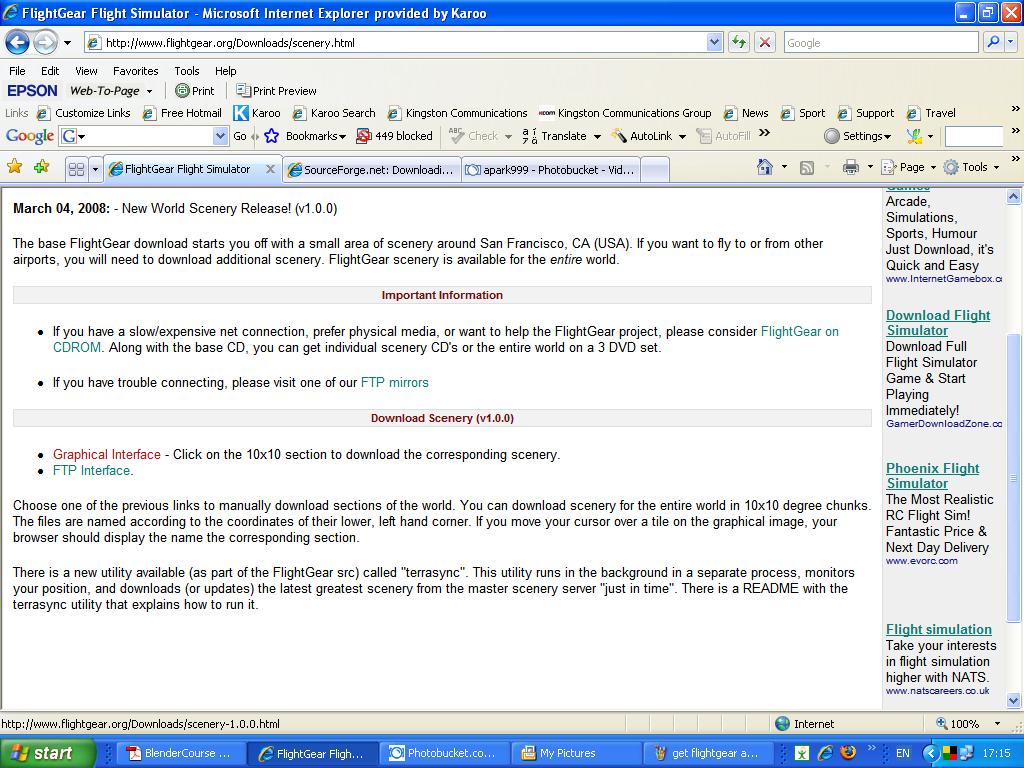The height and width of the screenshot is (768, 1024).
Task: Click the Excel icon in taskbar tray
Action: tap(802, 753)
